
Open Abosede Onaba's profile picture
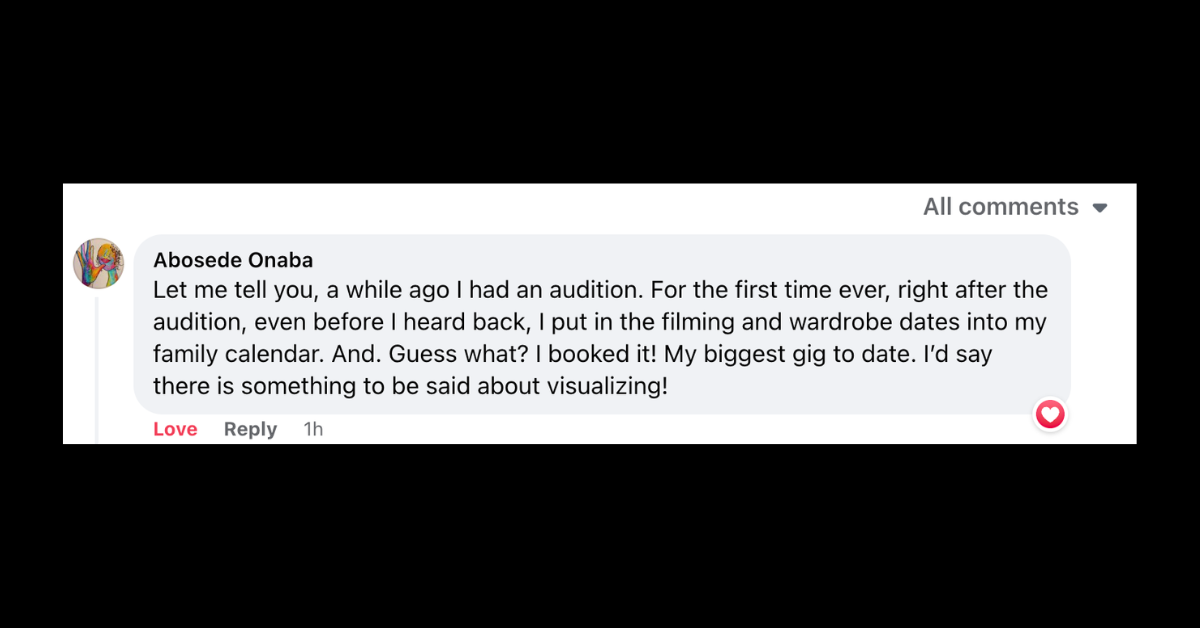click(99, 263)
